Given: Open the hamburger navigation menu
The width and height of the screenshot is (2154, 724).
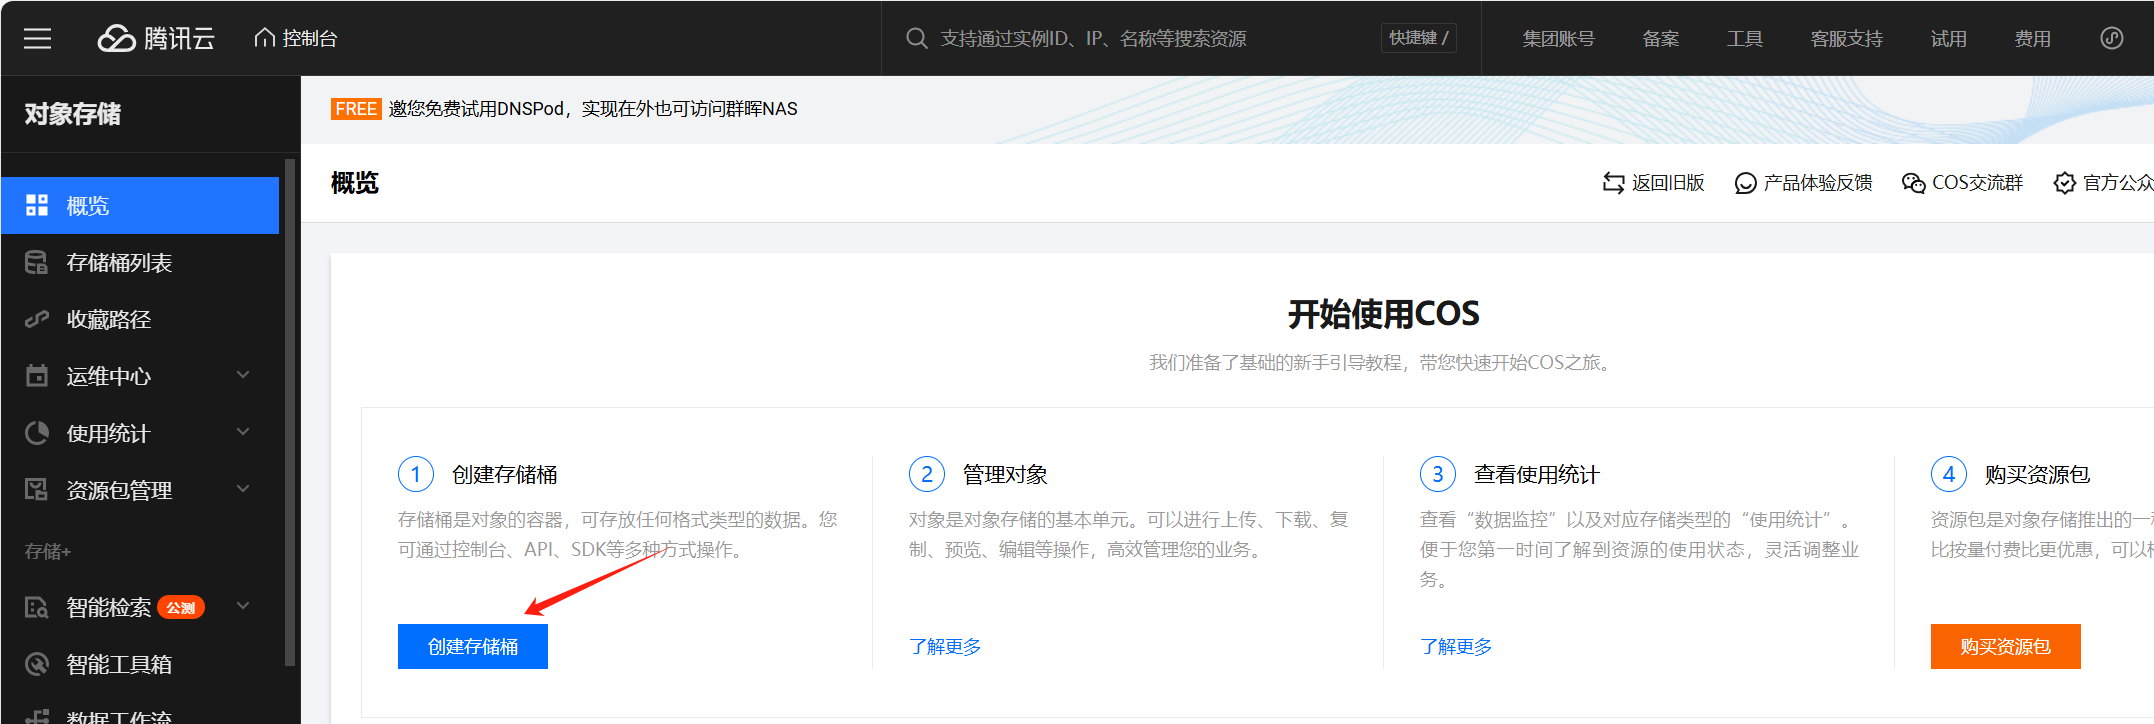Looking at the screenshot, I should coord(38,39).
